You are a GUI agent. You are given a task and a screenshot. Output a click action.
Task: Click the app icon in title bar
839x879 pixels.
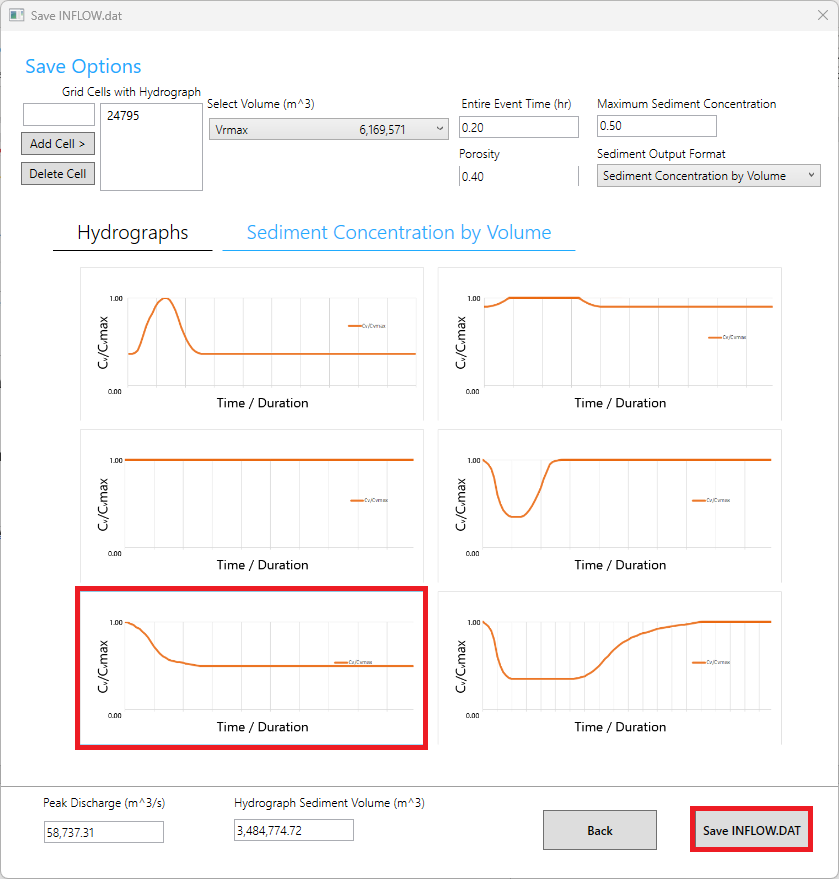point(16,16)
